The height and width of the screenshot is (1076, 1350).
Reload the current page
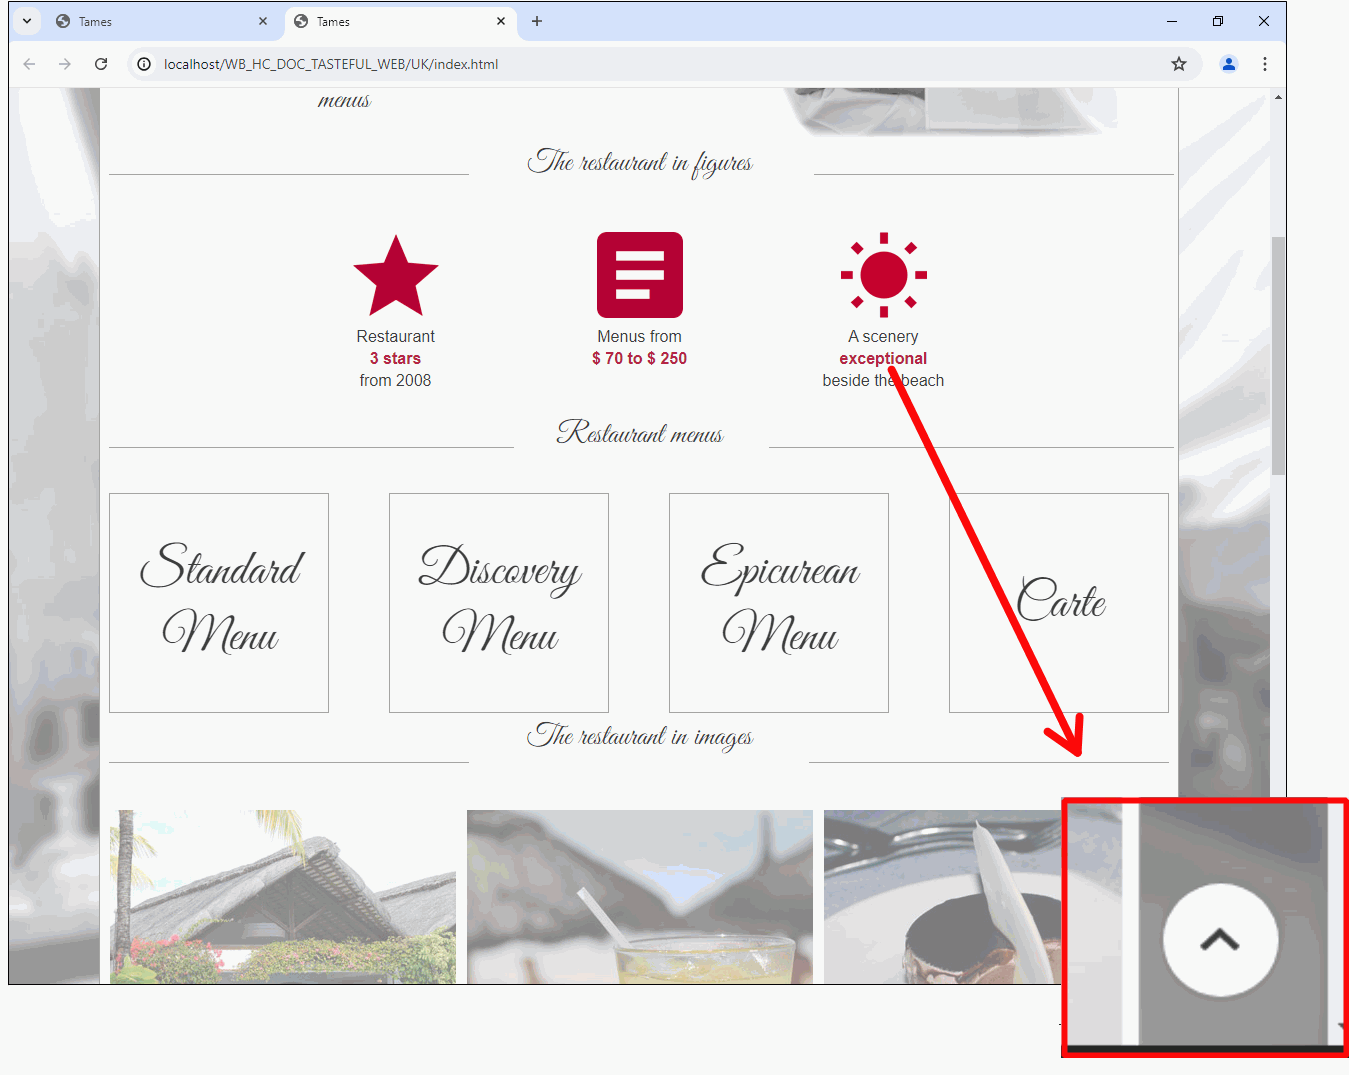101,64
